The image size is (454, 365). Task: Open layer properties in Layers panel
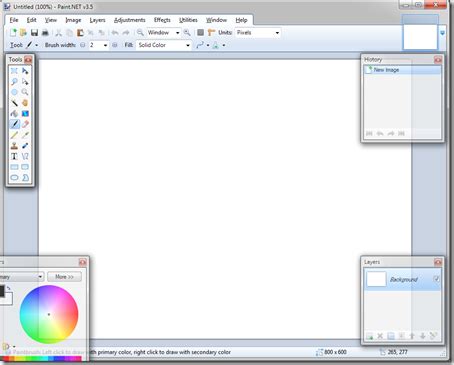(433, 336)
